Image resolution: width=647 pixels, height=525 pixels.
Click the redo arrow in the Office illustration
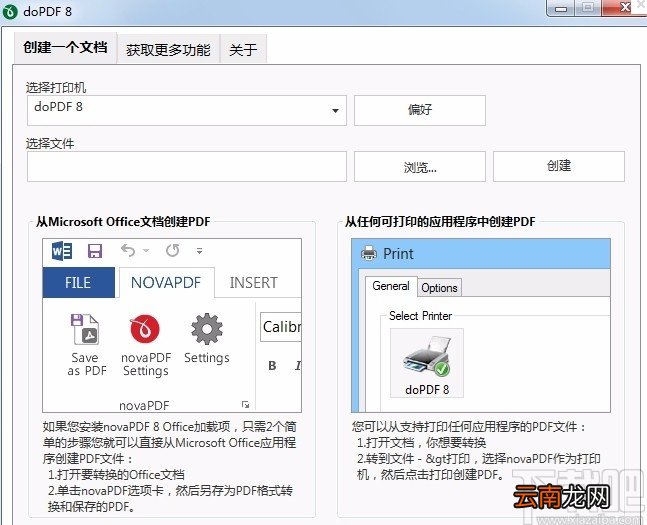172,250
